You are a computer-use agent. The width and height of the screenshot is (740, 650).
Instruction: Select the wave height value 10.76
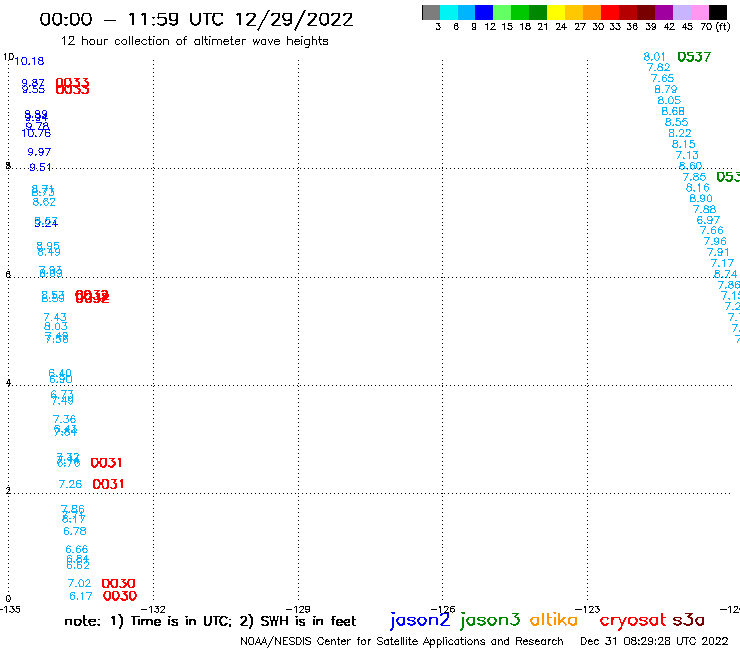pyautogui.click(x=36, y=134)
